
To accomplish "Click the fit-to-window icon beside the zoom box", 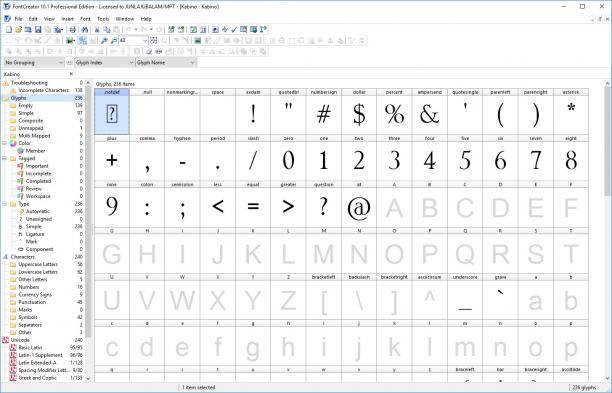I will point(154,41).
